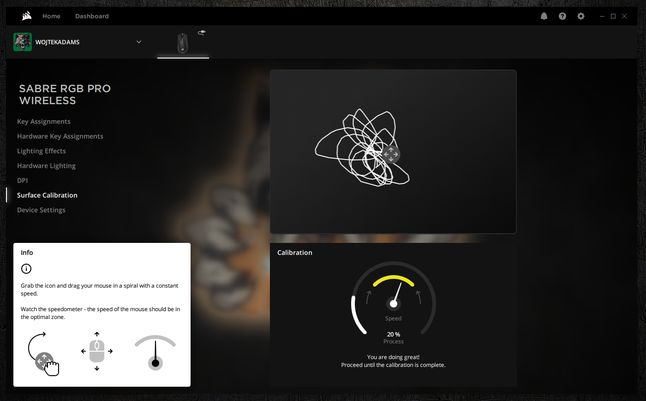Click the Calibration panel heading

pos(295,253)
